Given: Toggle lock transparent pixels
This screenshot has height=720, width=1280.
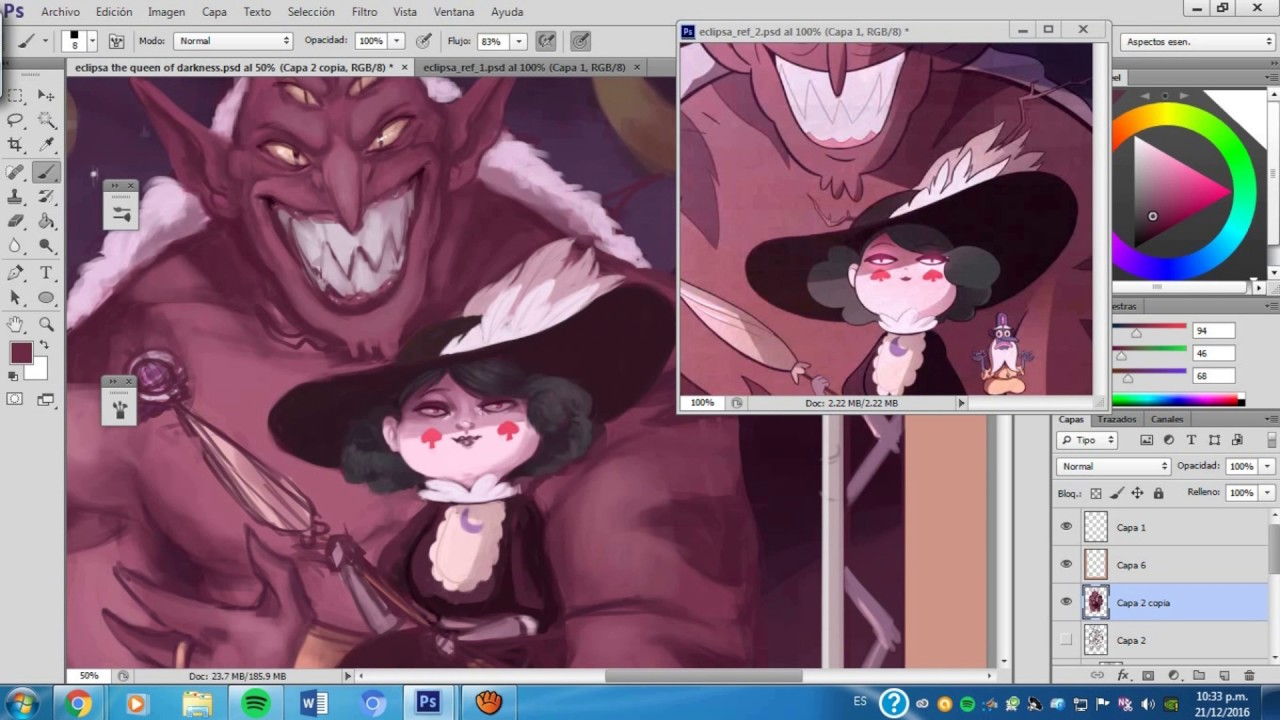Looking at the screenshot, I should (1096, 493).
